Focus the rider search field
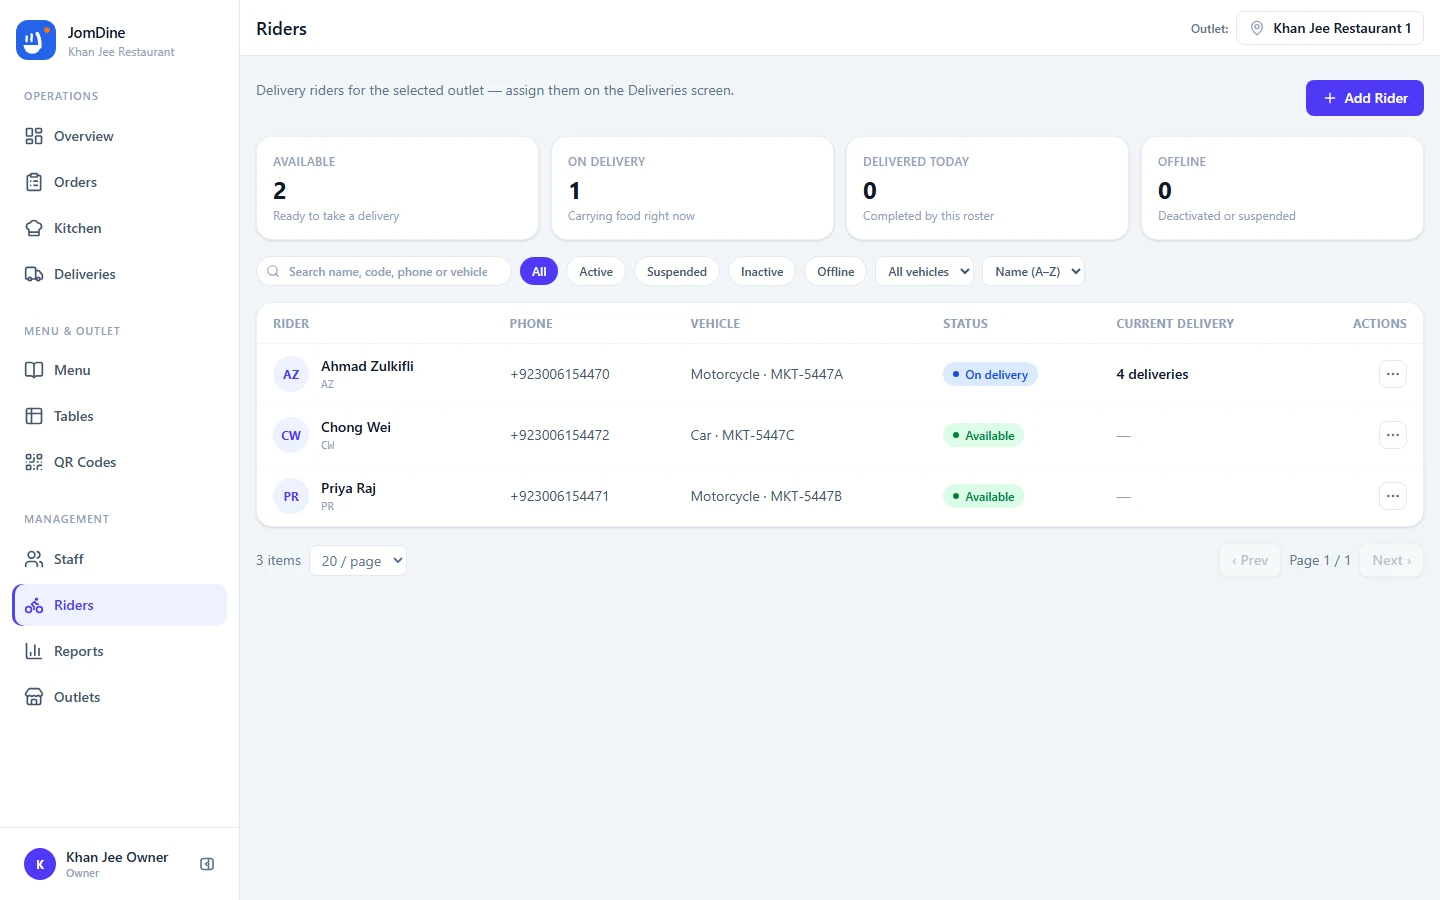The width and height of the screenshot is (1440, 900). (x=384, y=271)
